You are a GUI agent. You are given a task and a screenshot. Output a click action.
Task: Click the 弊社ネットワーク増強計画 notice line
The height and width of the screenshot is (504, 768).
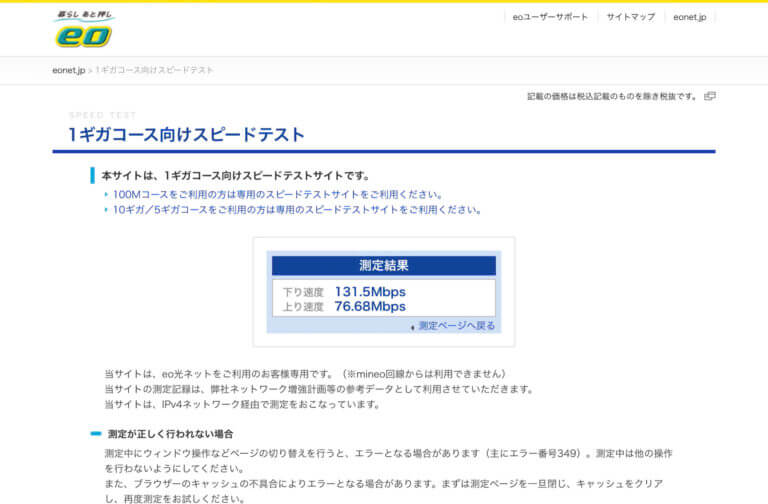point(319,389)
